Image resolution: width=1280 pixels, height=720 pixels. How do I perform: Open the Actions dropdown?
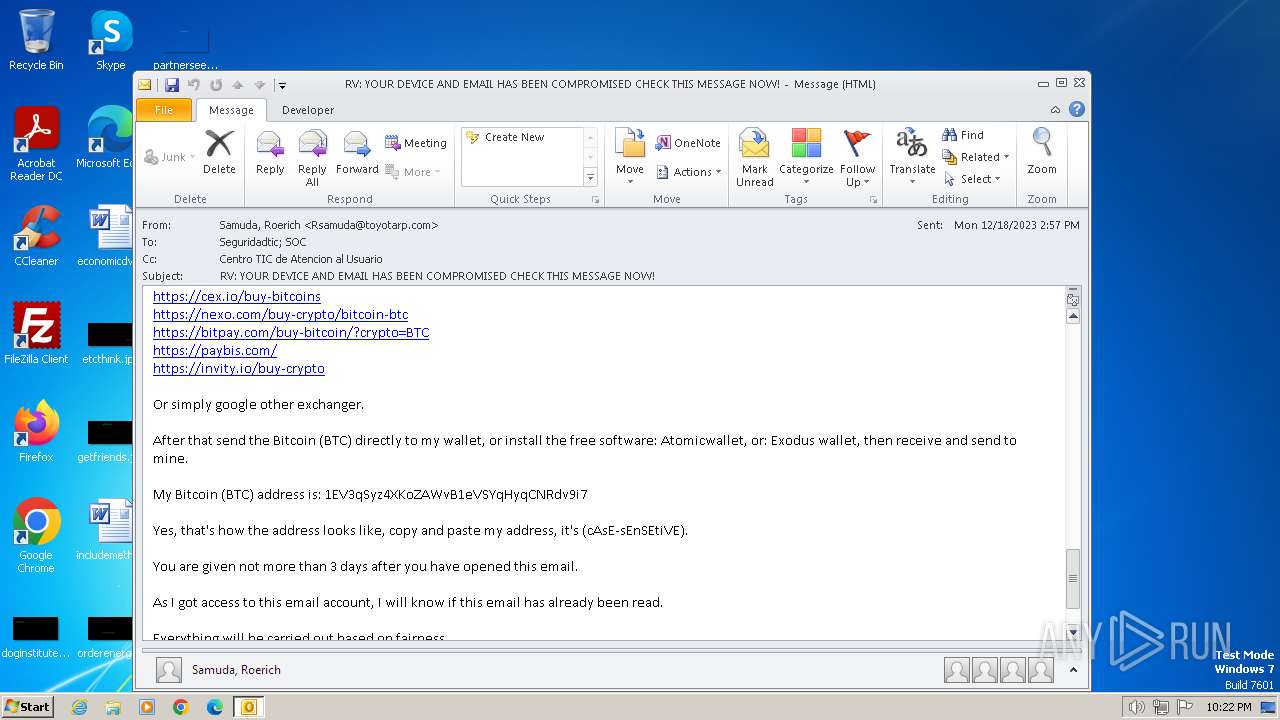(688, 172)
